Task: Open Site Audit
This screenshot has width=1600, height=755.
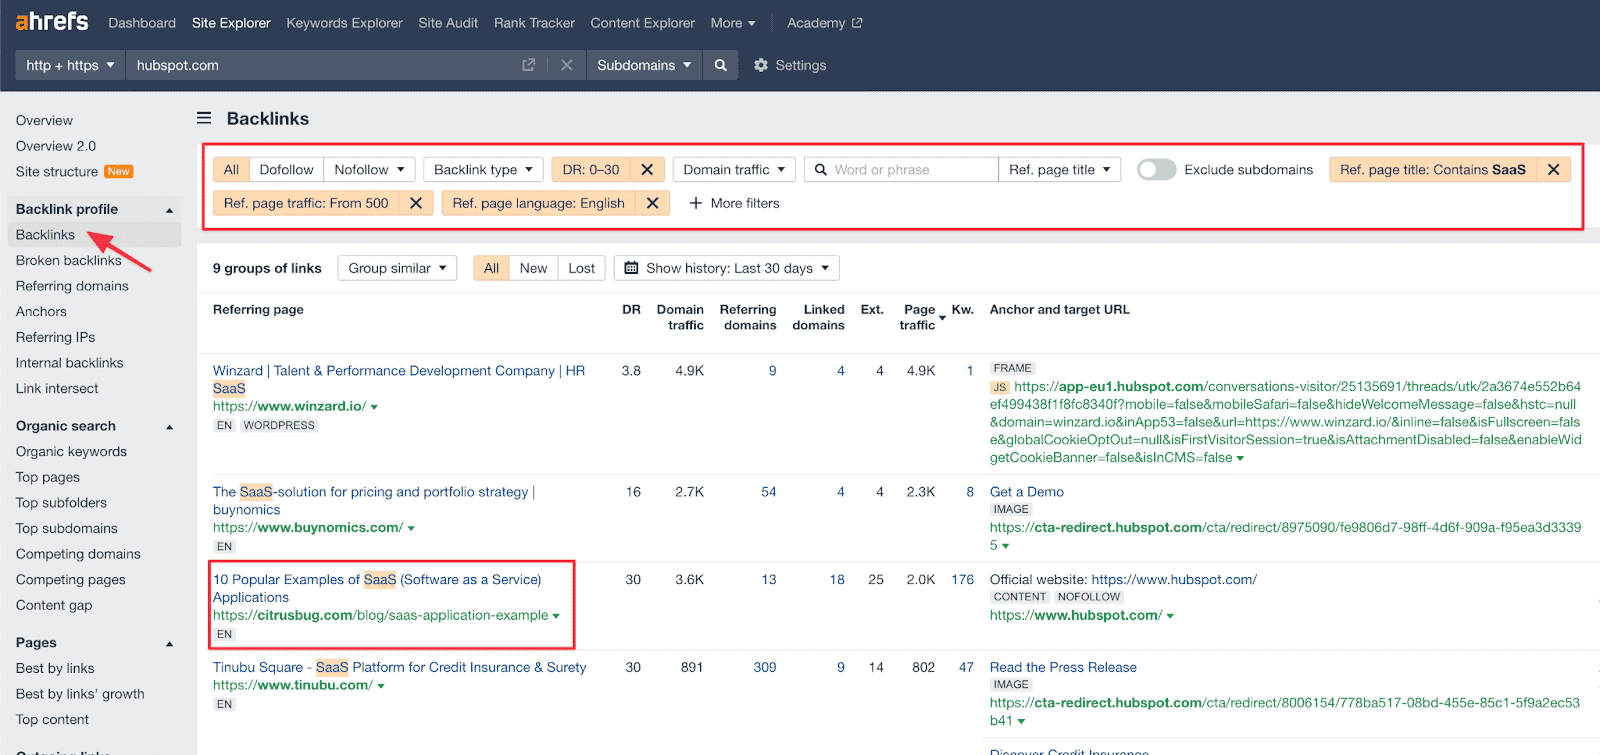Action: (448, 23)
